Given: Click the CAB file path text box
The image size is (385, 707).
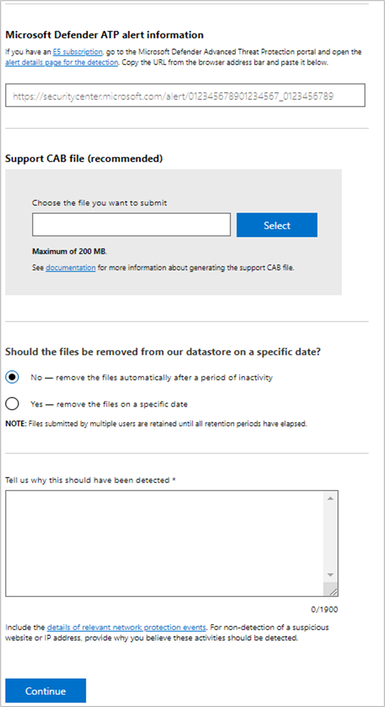Looking at the screenshot, I should 131,225.
